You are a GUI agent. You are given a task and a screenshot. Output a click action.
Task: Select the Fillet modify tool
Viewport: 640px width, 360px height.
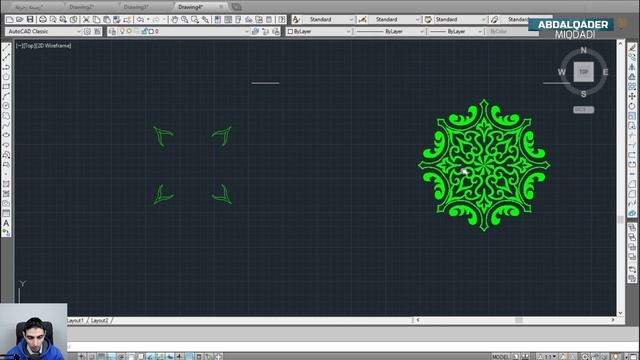632,193
